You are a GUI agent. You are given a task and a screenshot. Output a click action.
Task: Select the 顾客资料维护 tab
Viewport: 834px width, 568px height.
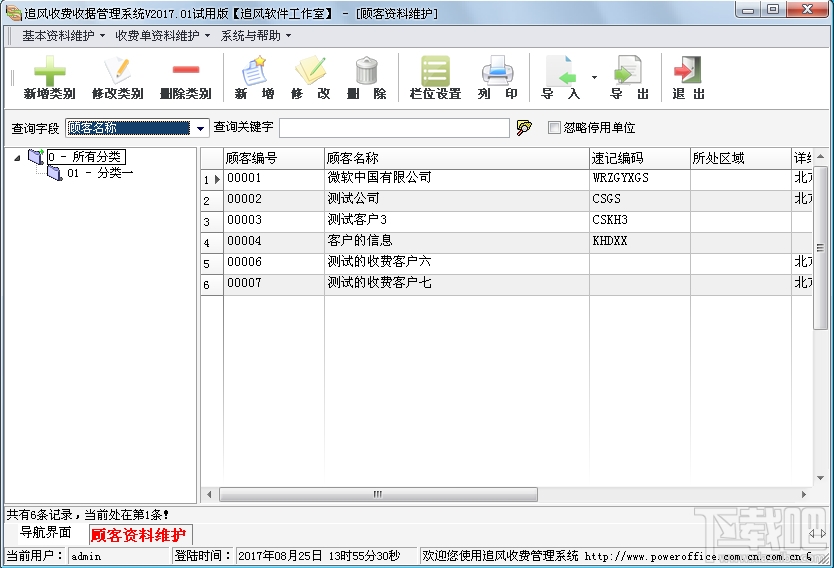pyautogui.click(x=138, y=535)
